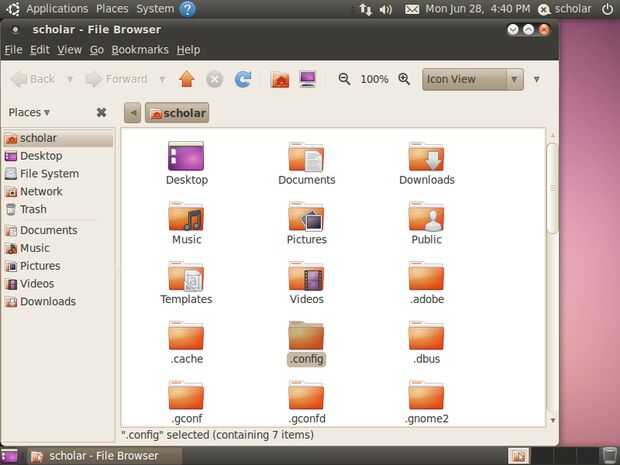
Task: Zoom out with magnifier minus icon
Action: point(344,79)
